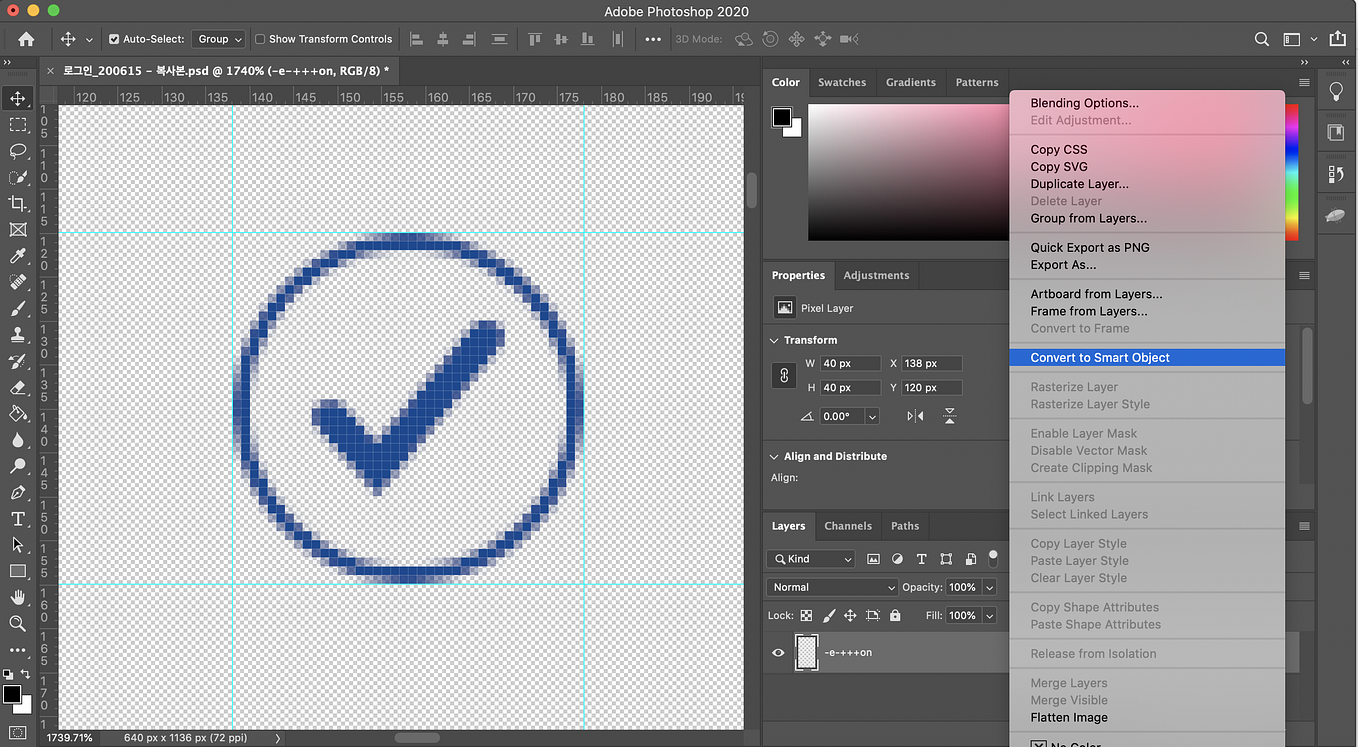
Task: Select the Eraser tool
Action: click(18, 388)
